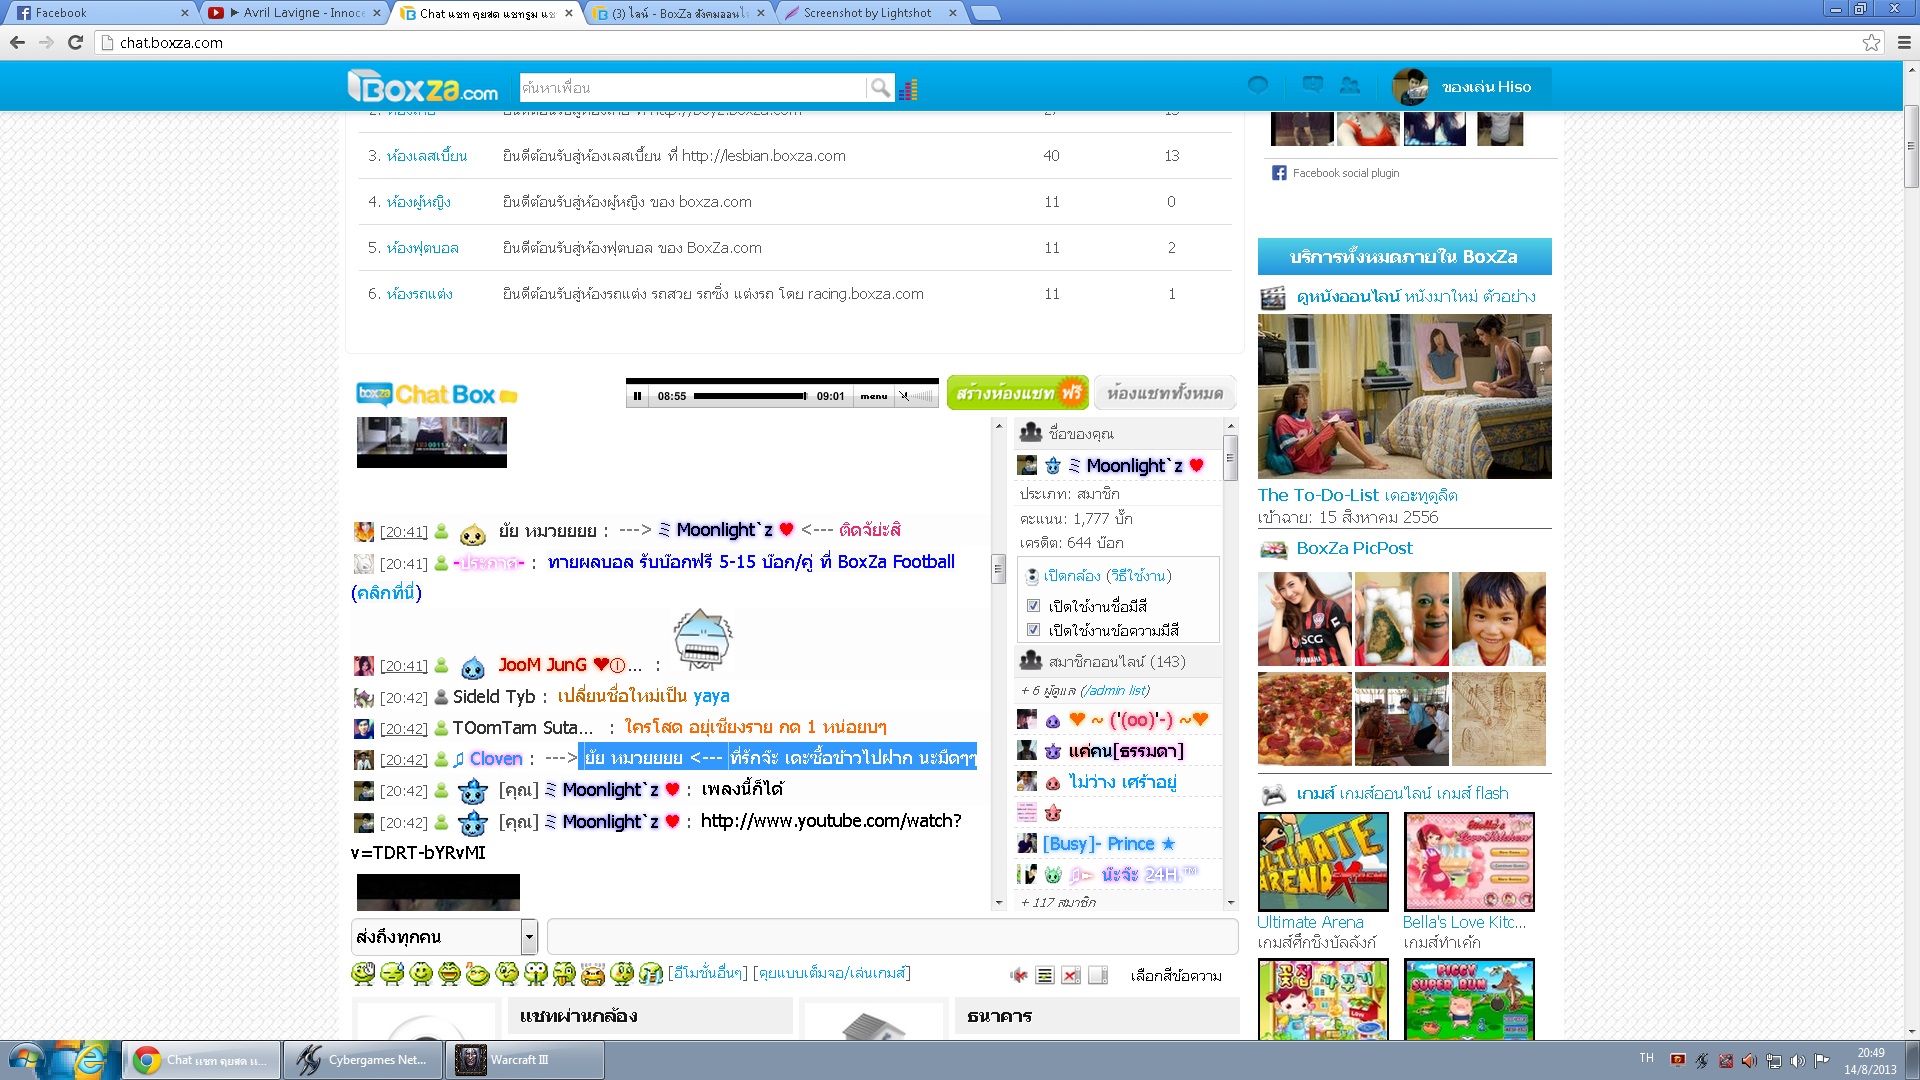This screenshot has width=1920, height=1080.
Task: Uncheck the message color checkbox
Action: point(1034,630)
